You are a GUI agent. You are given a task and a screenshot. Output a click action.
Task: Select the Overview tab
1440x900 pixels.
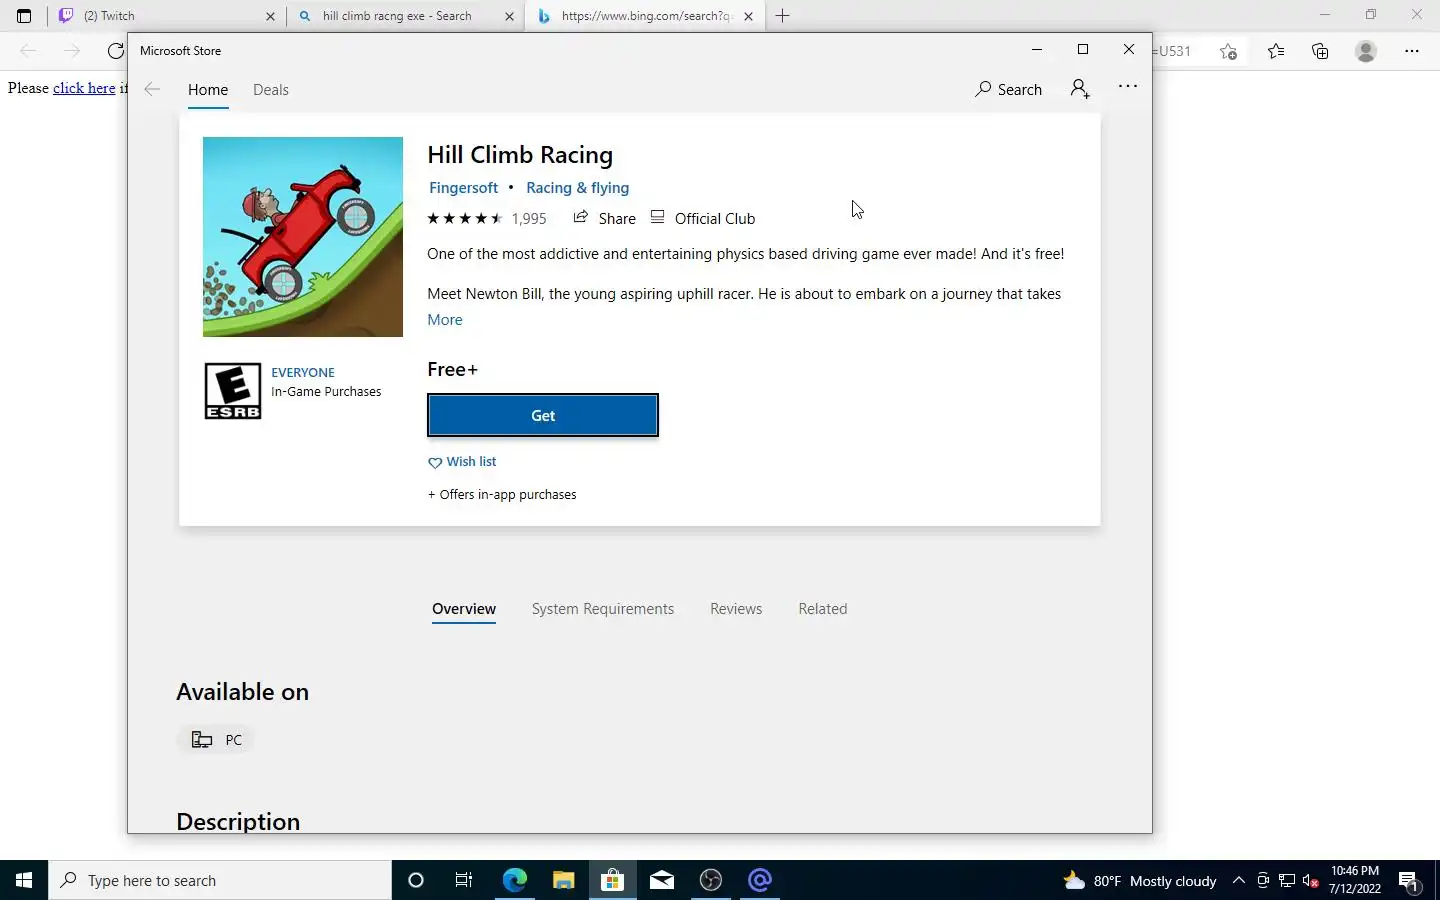point(464,609)
